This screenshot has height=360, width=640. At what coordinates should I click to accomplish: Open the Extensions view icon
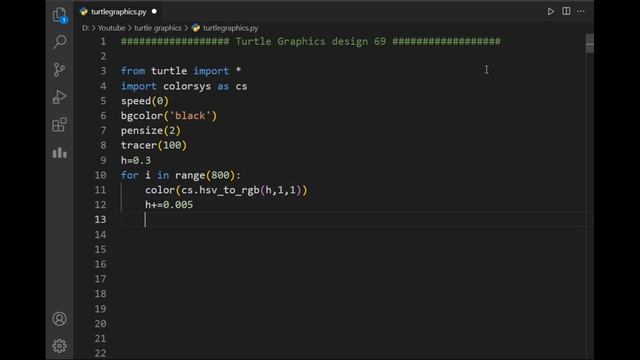60,124
